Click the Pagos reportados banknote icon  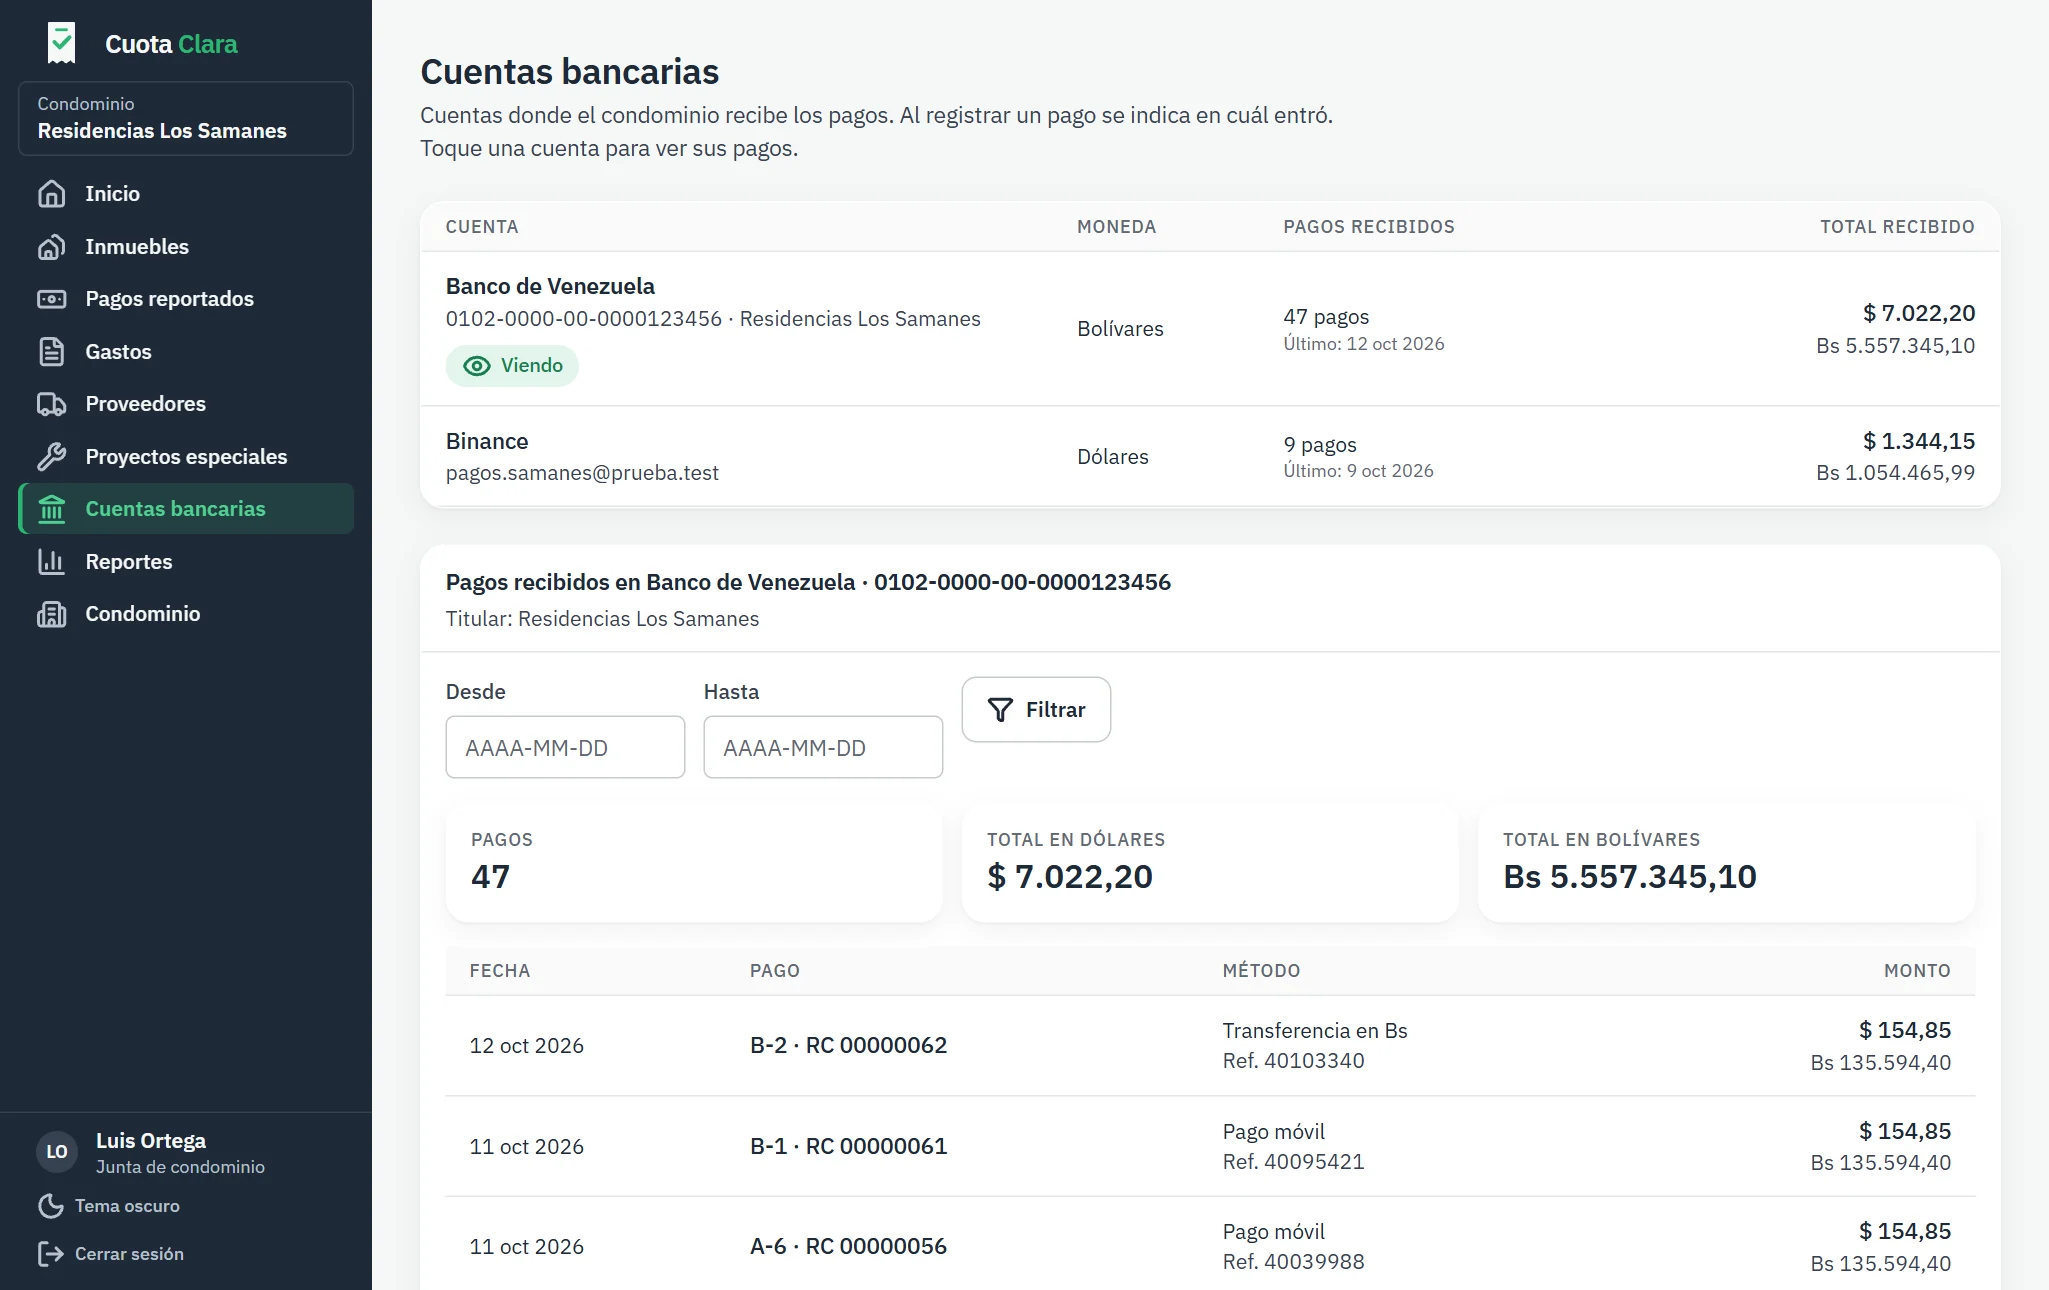coord(51,299)
